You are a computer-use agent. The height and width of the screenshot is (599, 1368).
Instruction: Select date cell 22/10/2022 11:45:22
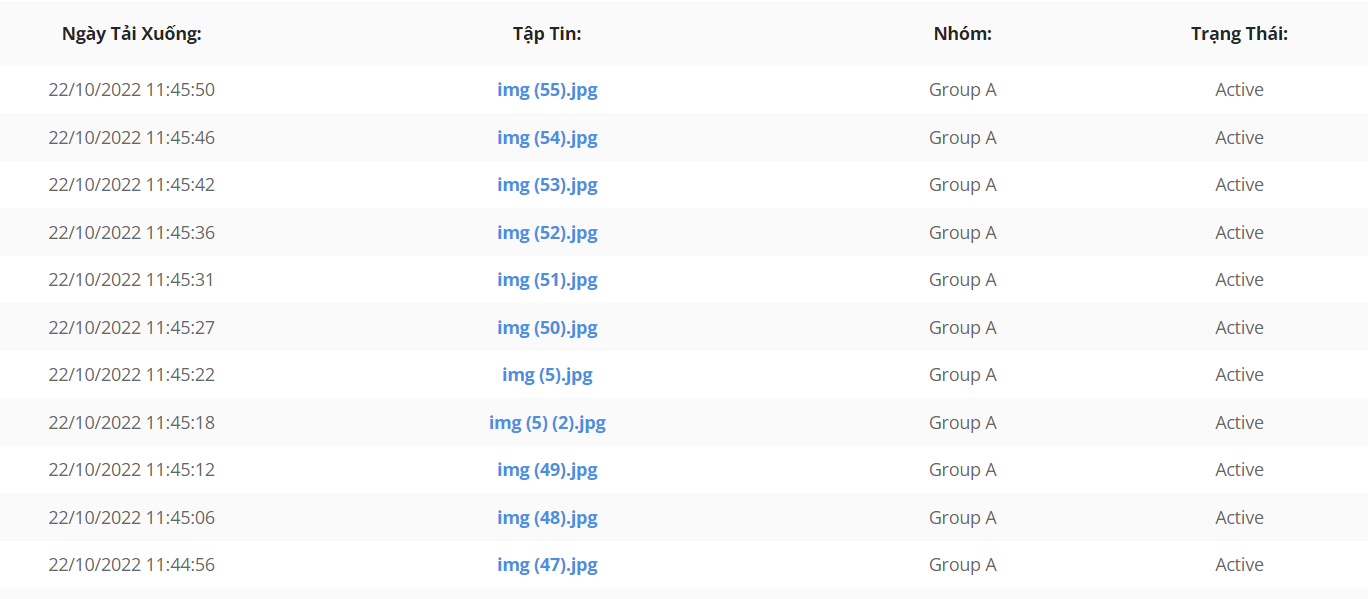(x=132, y=375)
